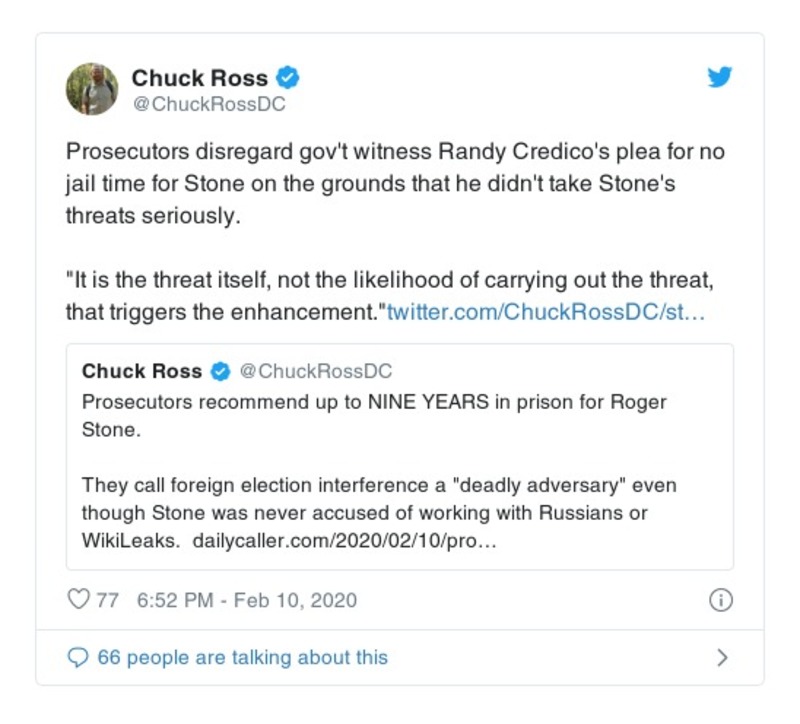Open the Chuck Ross display name link
Viewport: 800px width, 724px height.
tap(201, 77)
